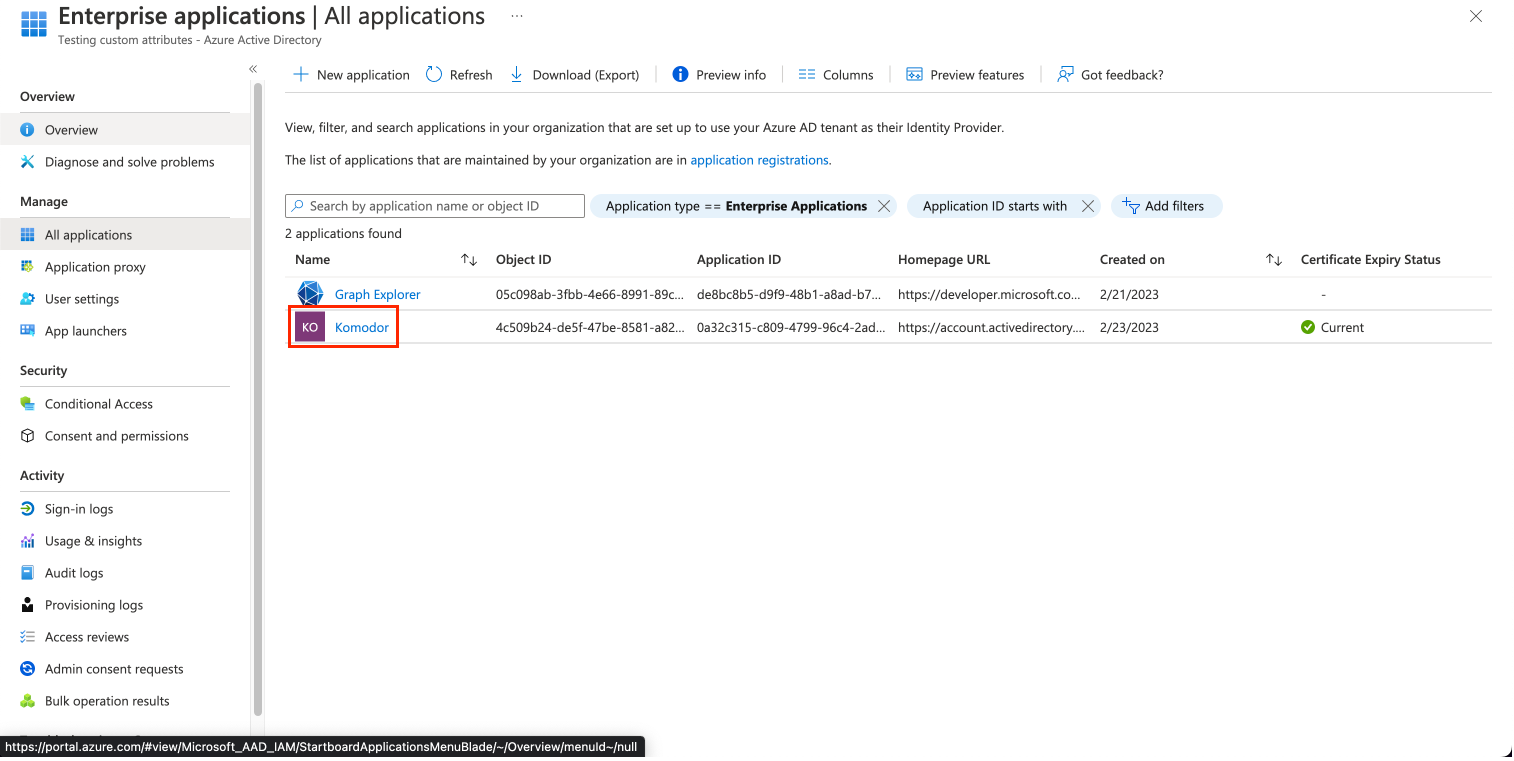Collapse the sidebar with double chevron

tap(253, 69)
